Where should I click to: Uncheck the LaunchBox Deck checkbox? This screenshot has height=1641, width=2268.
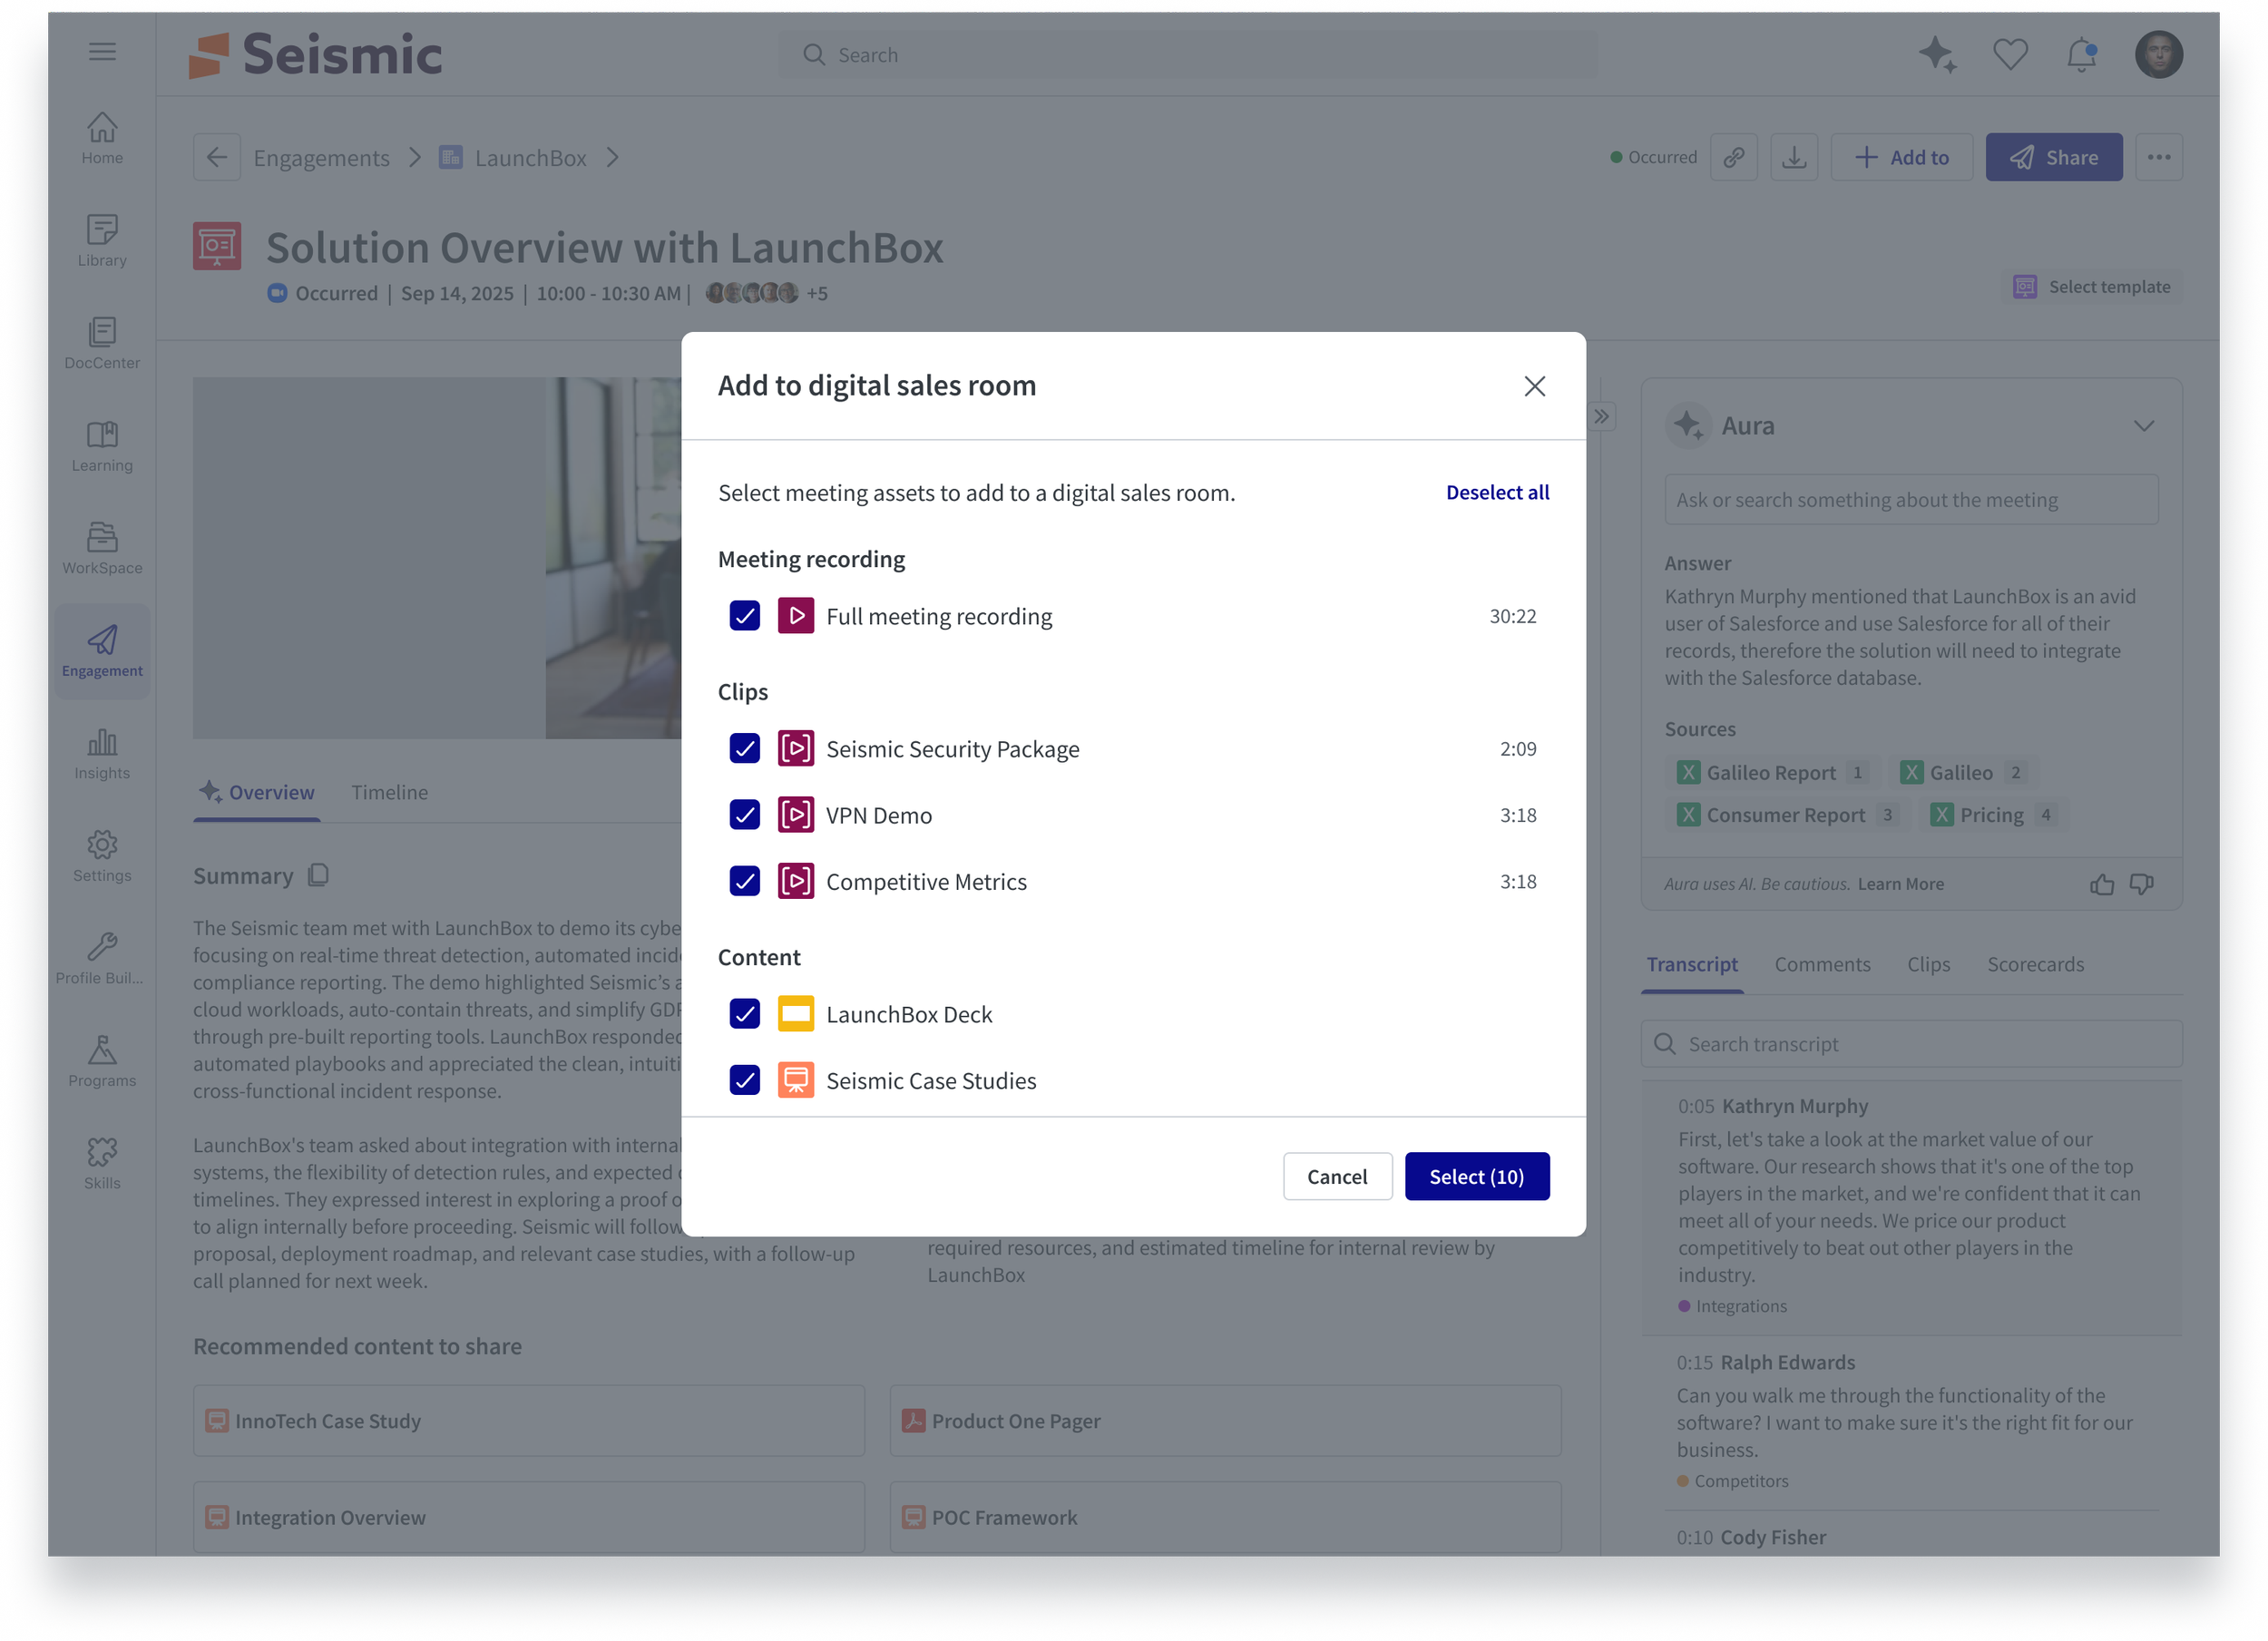745,1014
